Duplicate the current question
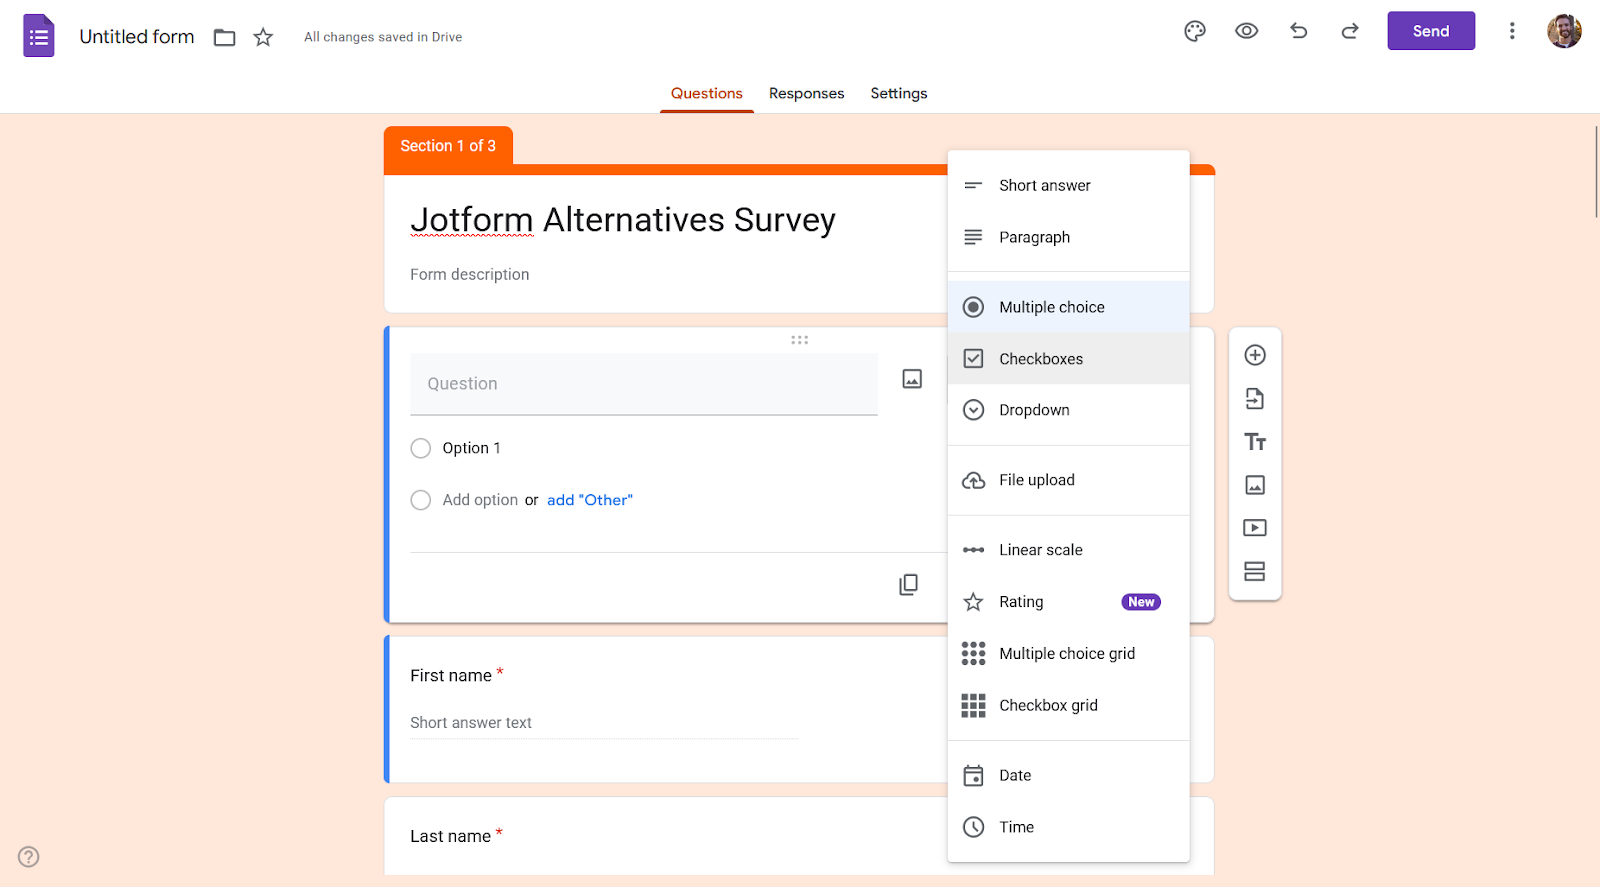This screenshot has height=887, width=1600. pyautogui.click(x=908, y=585)
